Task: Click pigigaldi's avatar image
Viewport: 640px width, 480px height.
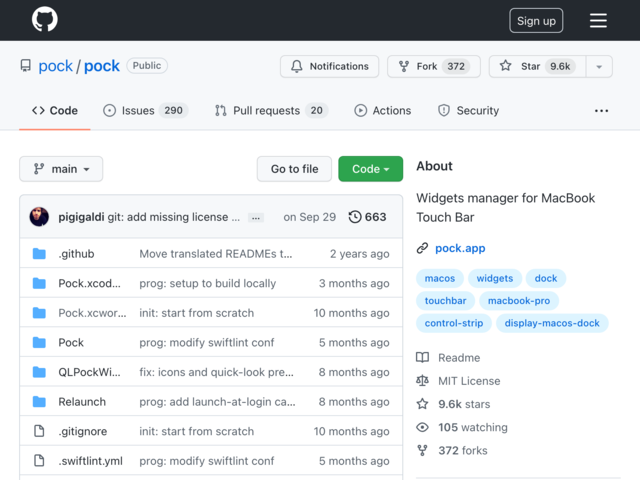Action: tap(39, 217)
